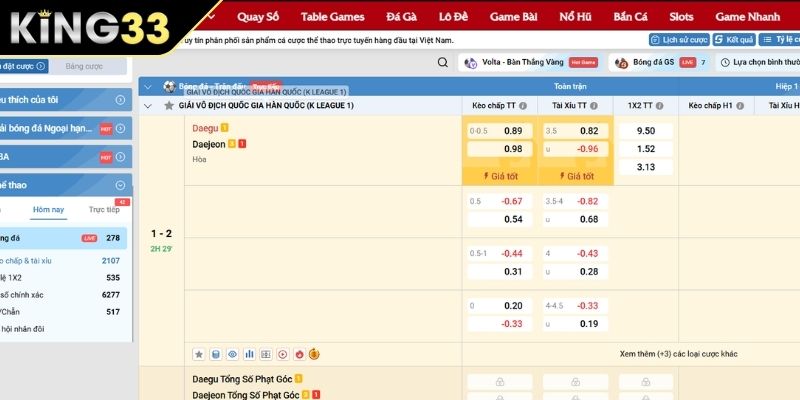800x400 pixels.
Task: Click info icon next to Kèo chấp TT
Action: (523, 106)
